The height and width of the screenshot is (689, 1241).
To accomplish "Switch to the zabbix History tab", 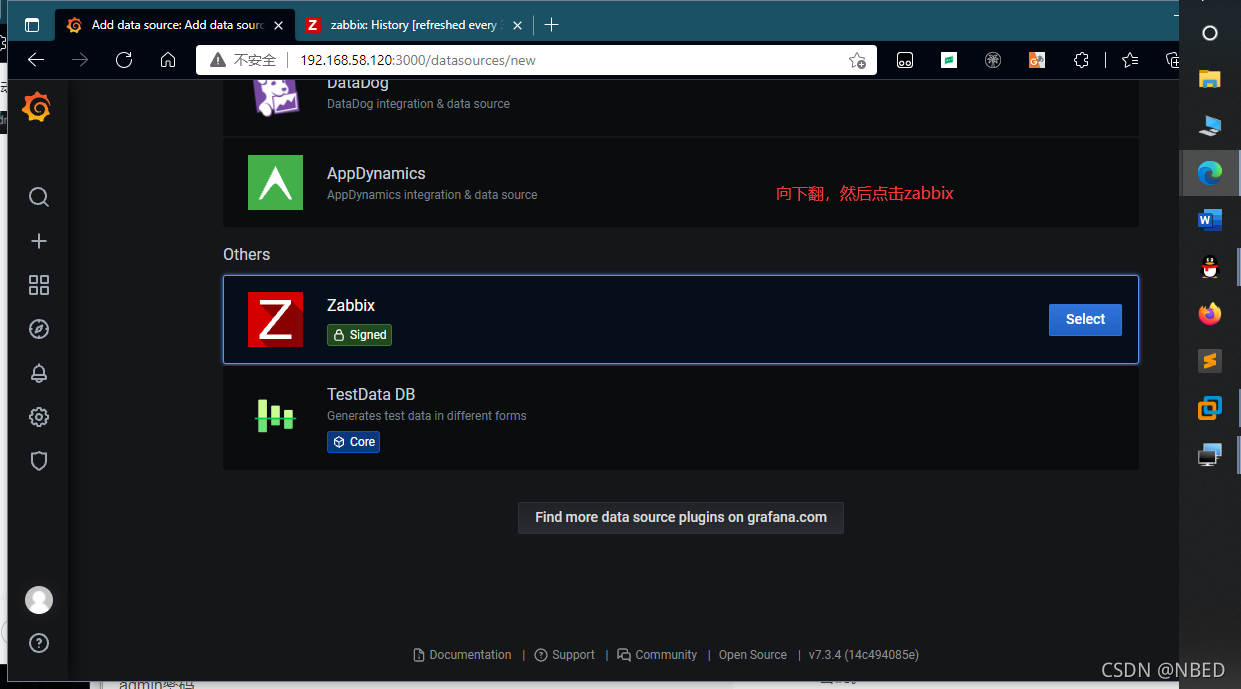I will (x=415, y=25).
